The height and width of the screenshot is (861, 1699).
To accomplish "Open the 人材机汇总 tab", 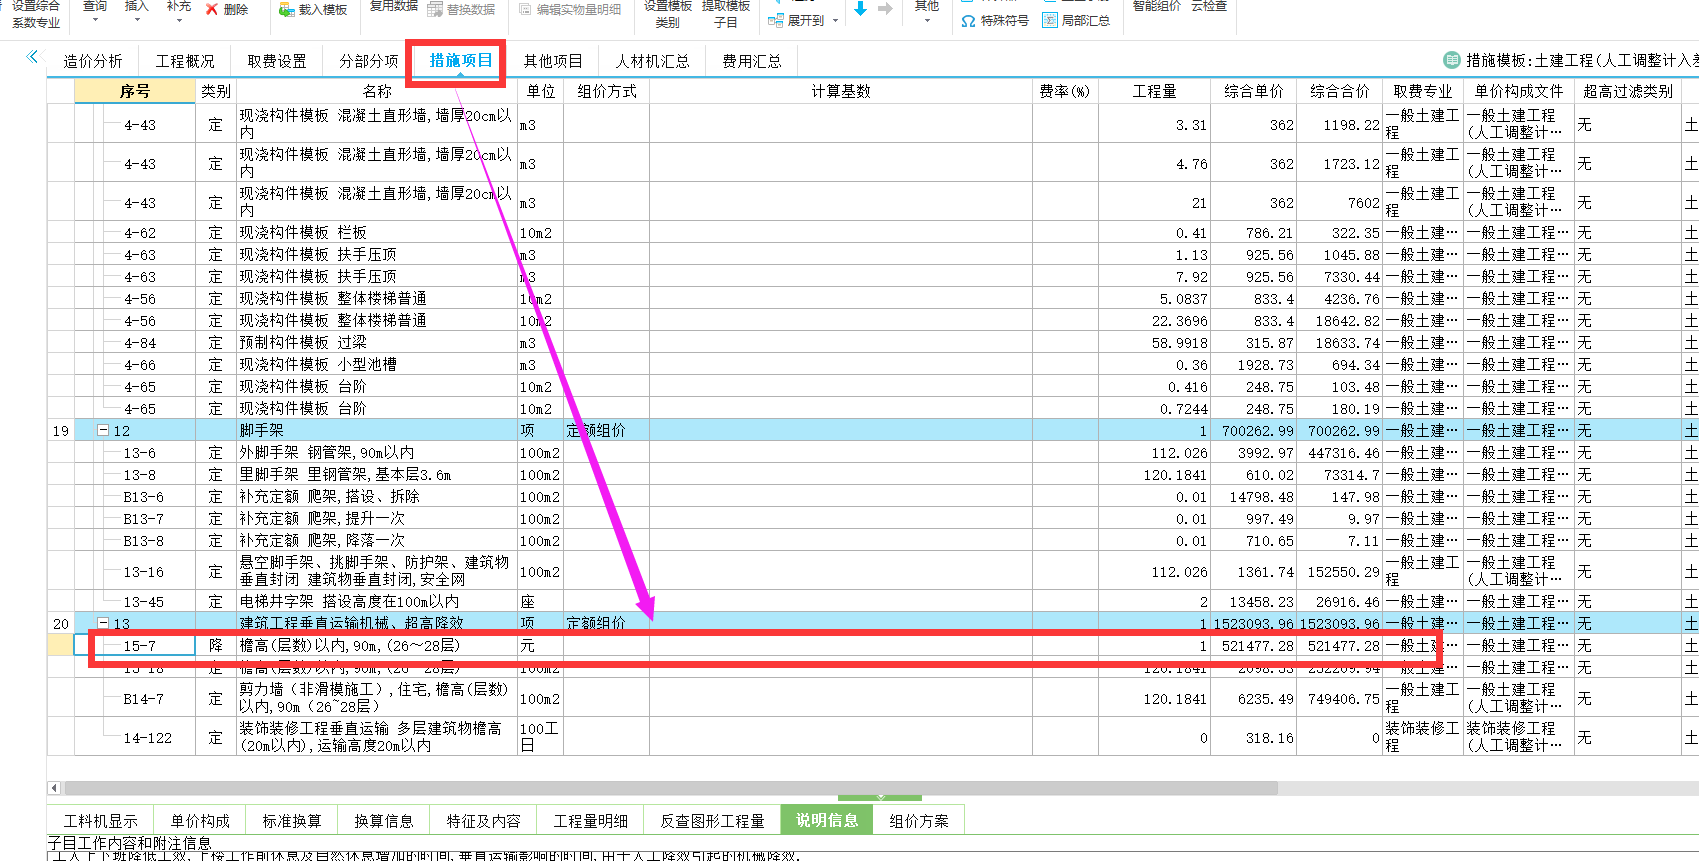I will tap(652, 61).
